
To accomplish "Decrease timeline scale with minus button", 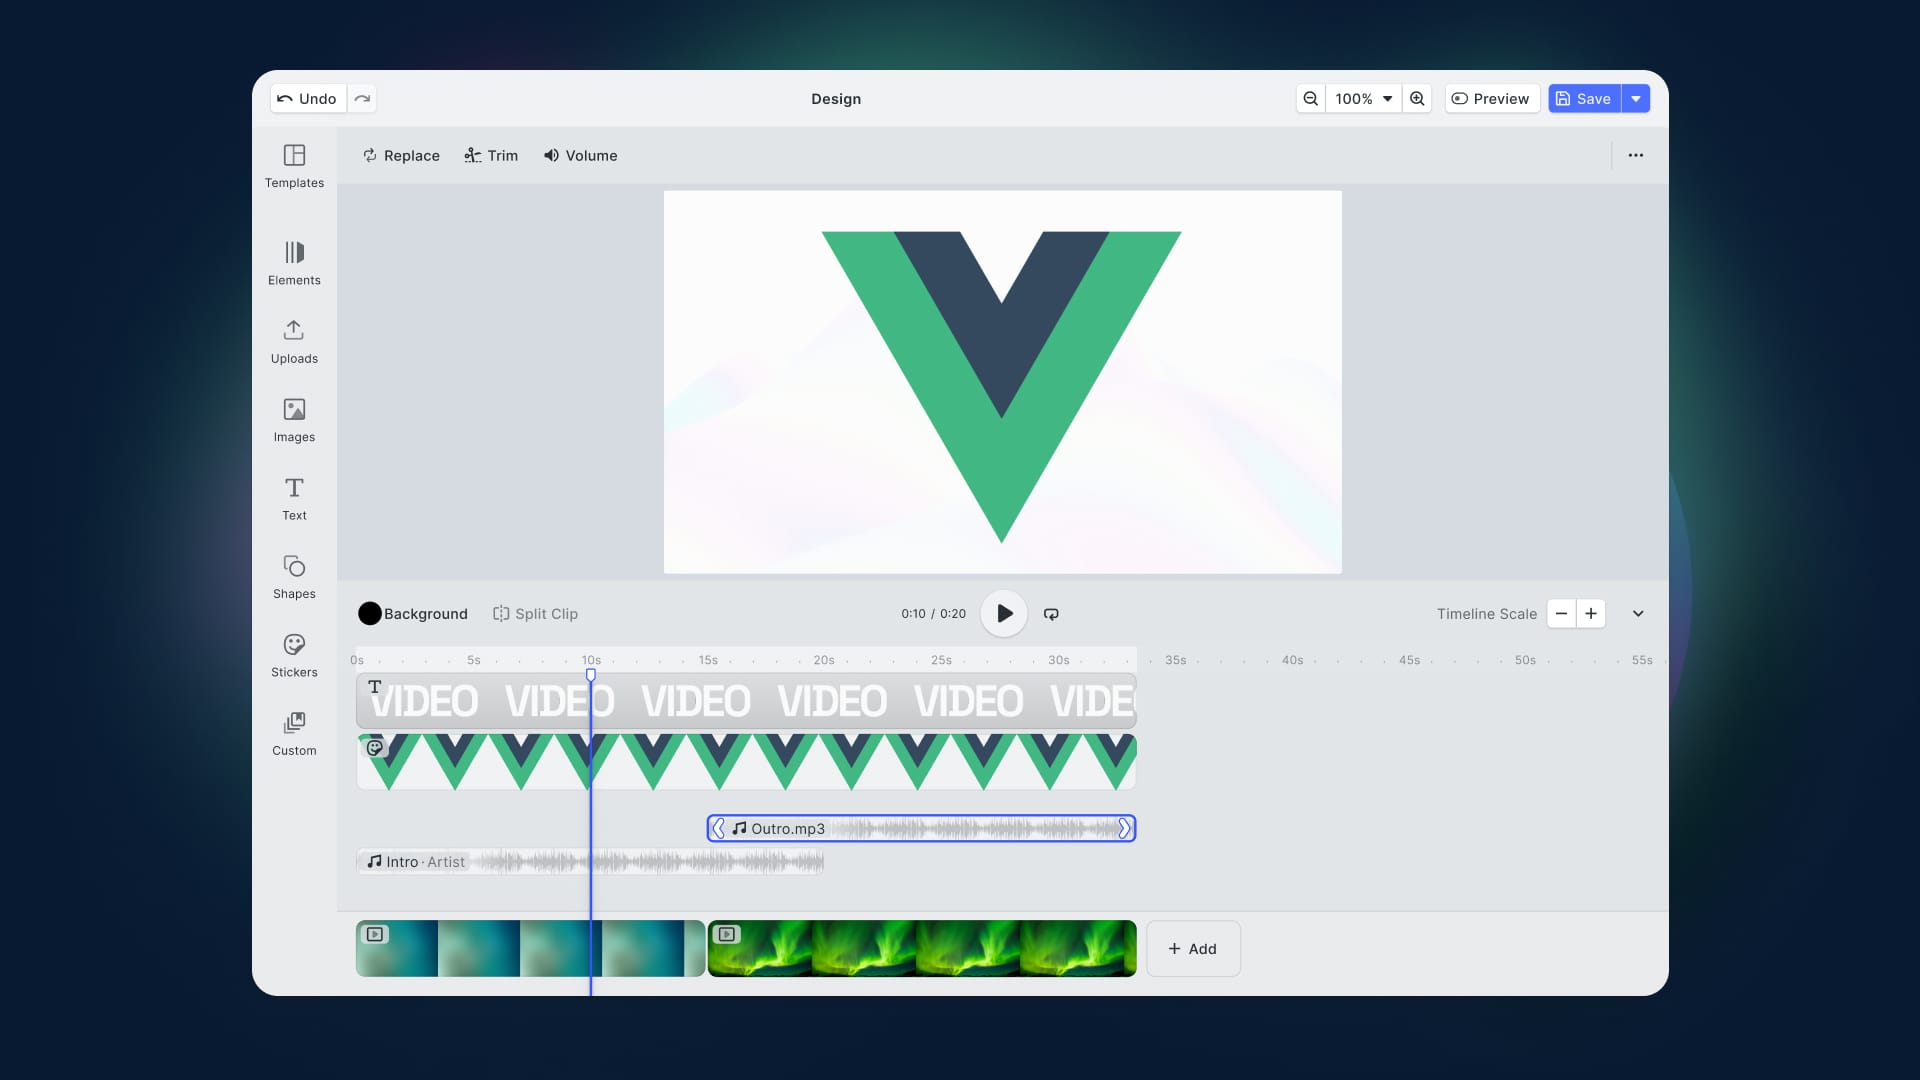I will (x=1561, y=613).
